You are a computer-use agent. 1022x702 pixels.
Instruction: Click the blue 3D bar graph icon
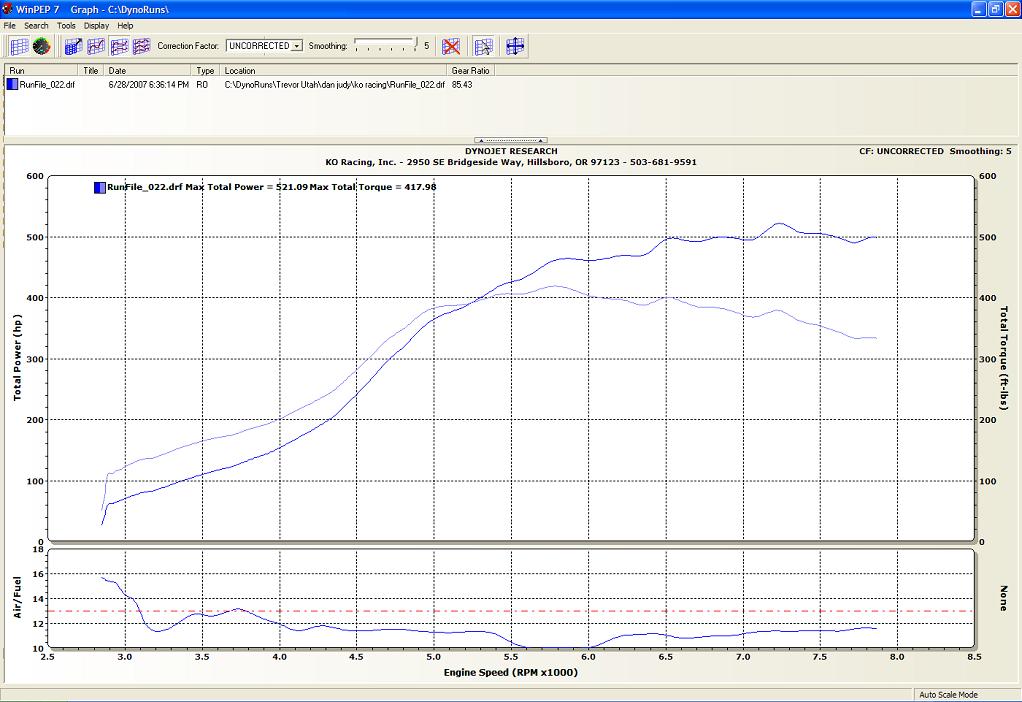point(73,46)
